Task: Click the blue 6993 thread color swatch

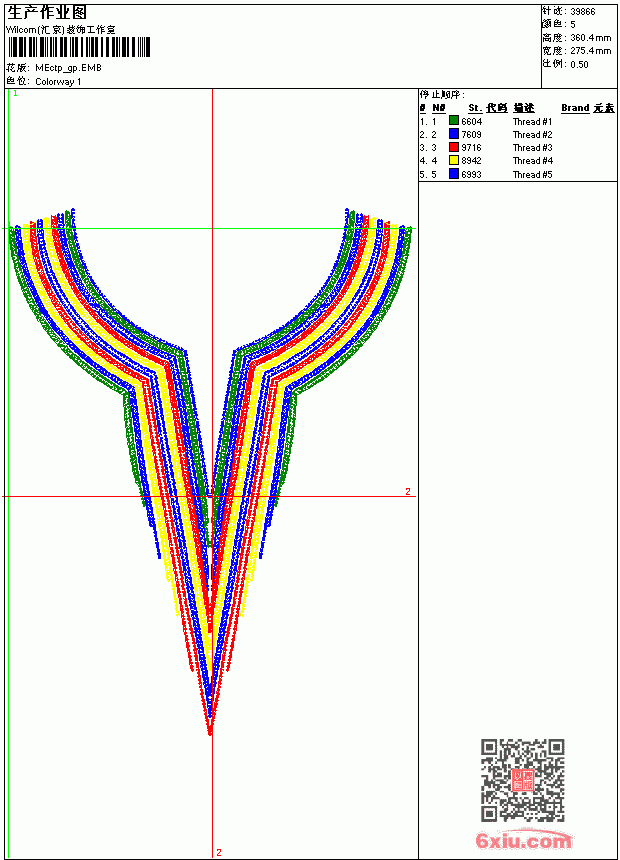Action: pos(454,174)
